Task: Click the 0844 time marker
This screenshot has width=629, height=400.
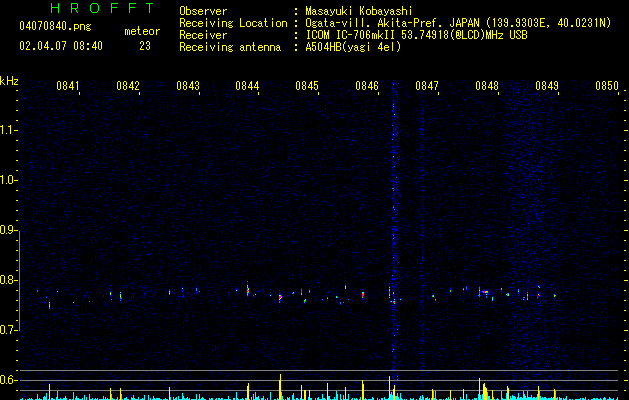Action: pos(247,86)
